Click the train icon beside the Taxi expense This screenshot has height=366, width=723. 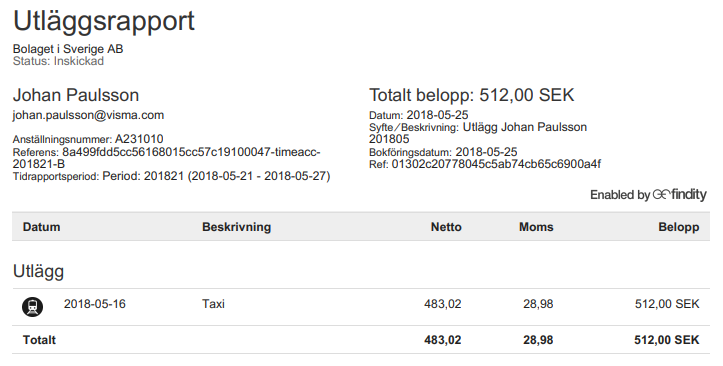click(x=32, y=307)
